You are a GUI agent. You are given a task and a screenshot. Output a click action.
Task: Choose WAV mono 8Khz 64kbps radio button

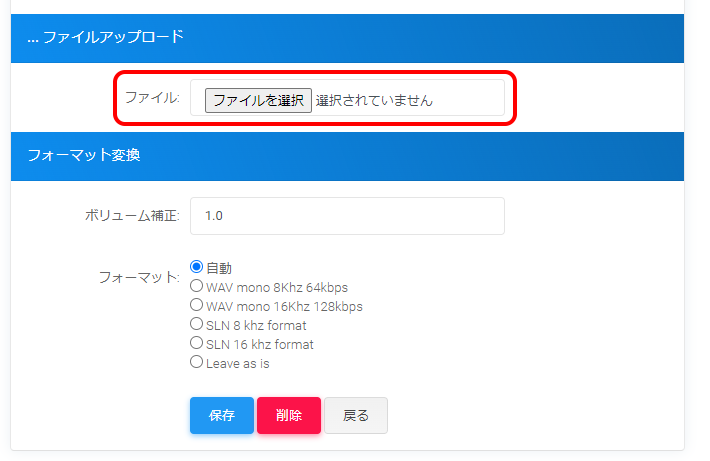197,286
